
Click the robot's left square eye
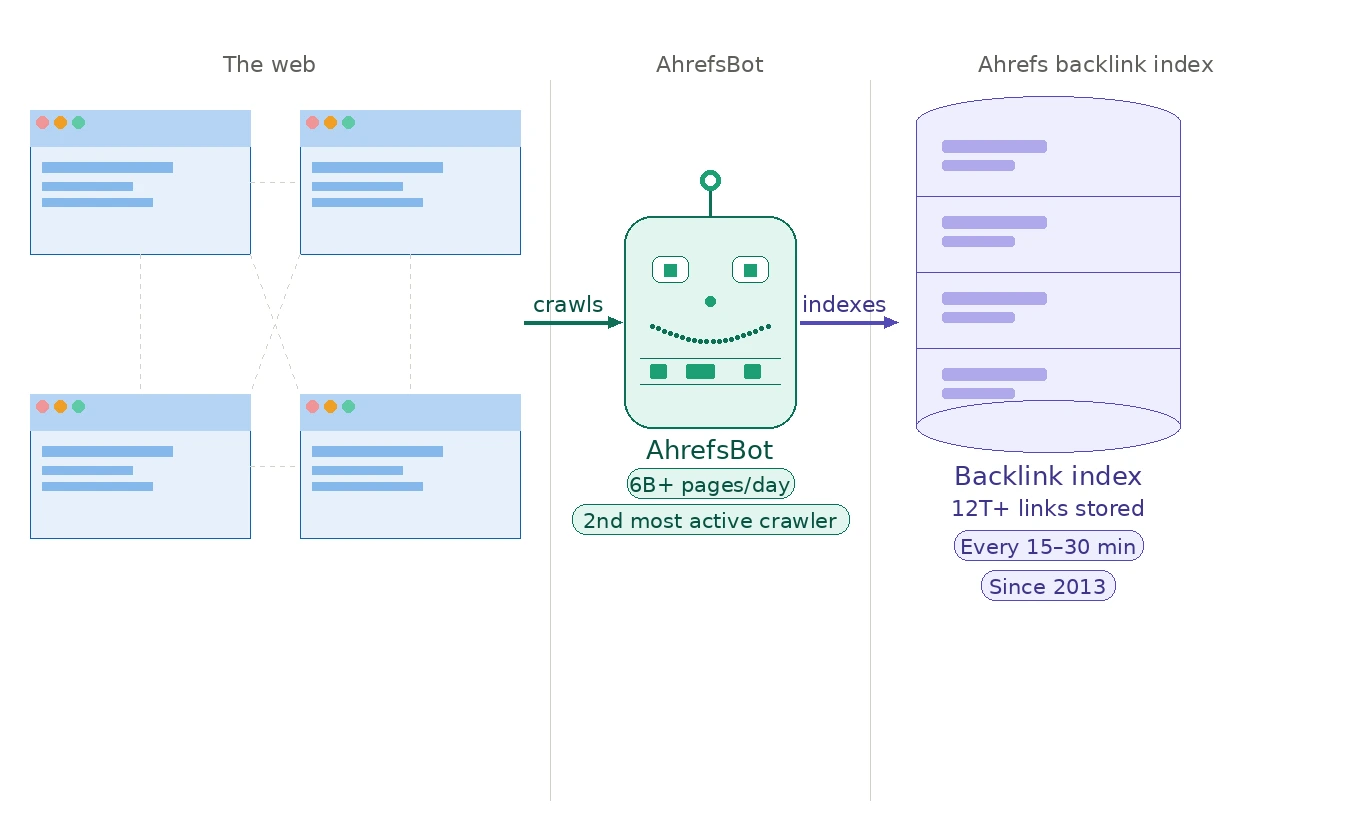(x=670, y=269)
